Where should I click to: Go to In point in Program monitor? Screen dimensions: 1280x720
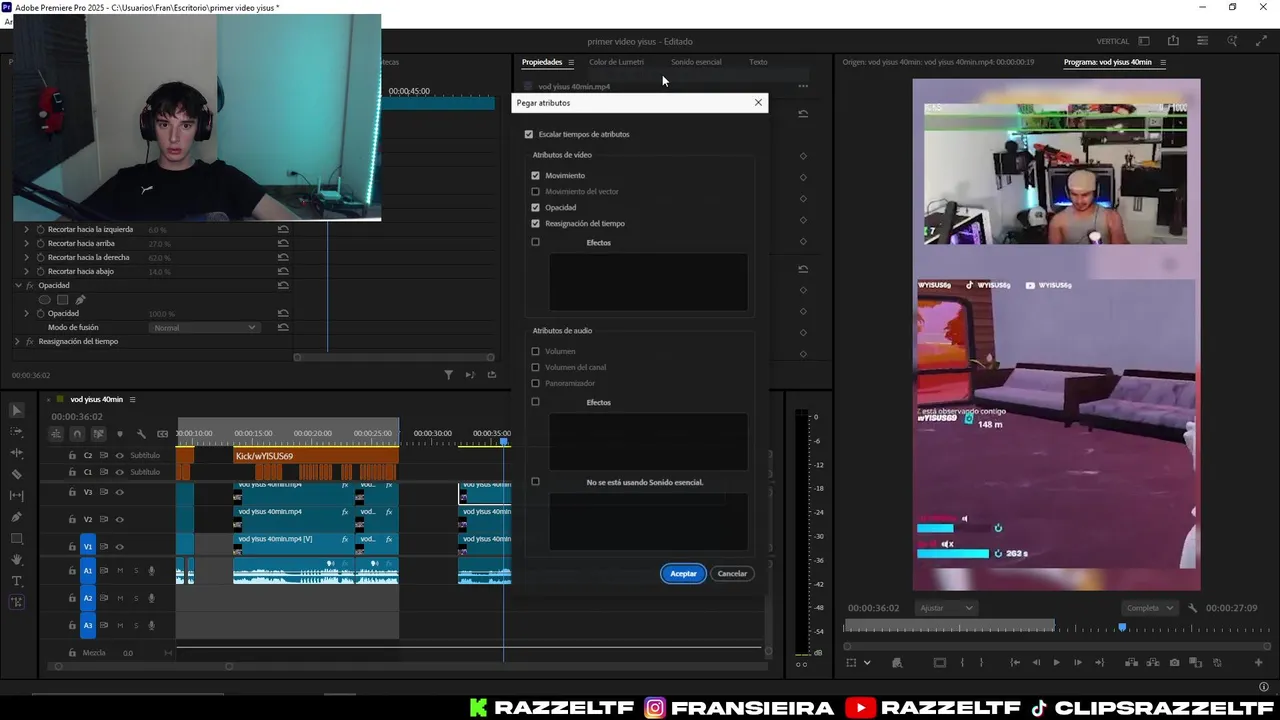pyautogui.click(x=1015, y=663)
